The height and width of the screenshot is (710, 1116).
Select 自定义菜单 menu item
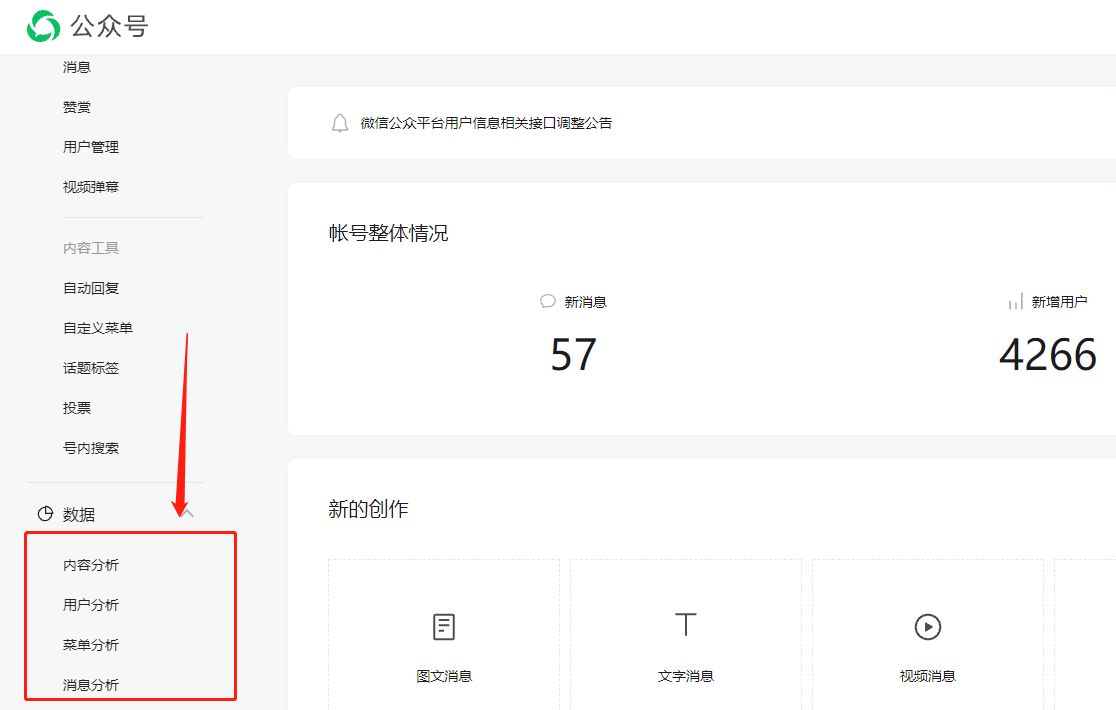pos(98,327)
